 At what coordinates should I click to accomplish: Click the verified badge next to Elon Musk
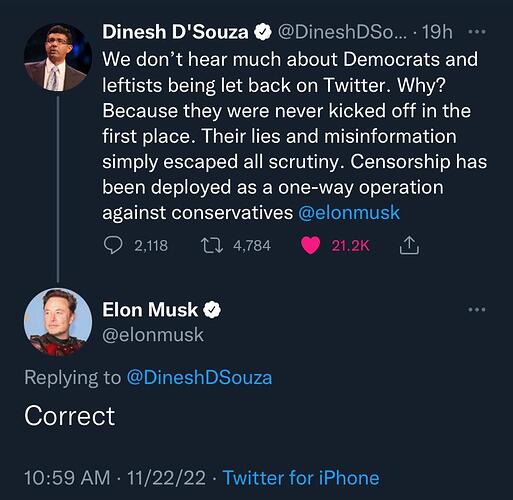212,310
